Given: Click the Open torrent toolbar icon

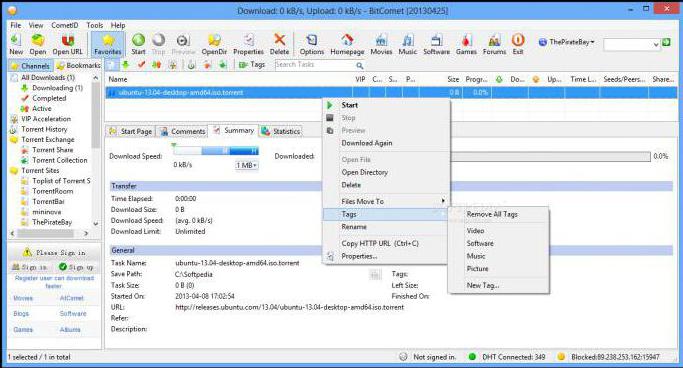Looking at the screenshot, I should point(38,44).
